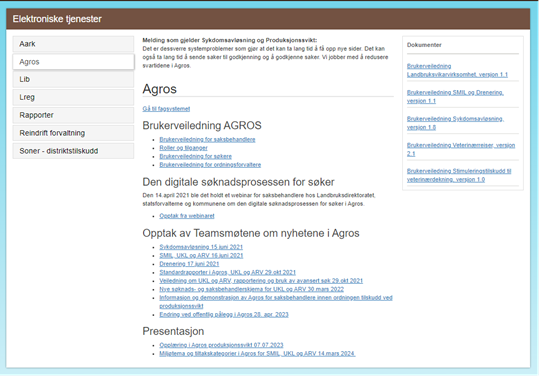539x376 pixels.
Task: Open the Lreg sidebar entry
Action: (x=73, y=97)
